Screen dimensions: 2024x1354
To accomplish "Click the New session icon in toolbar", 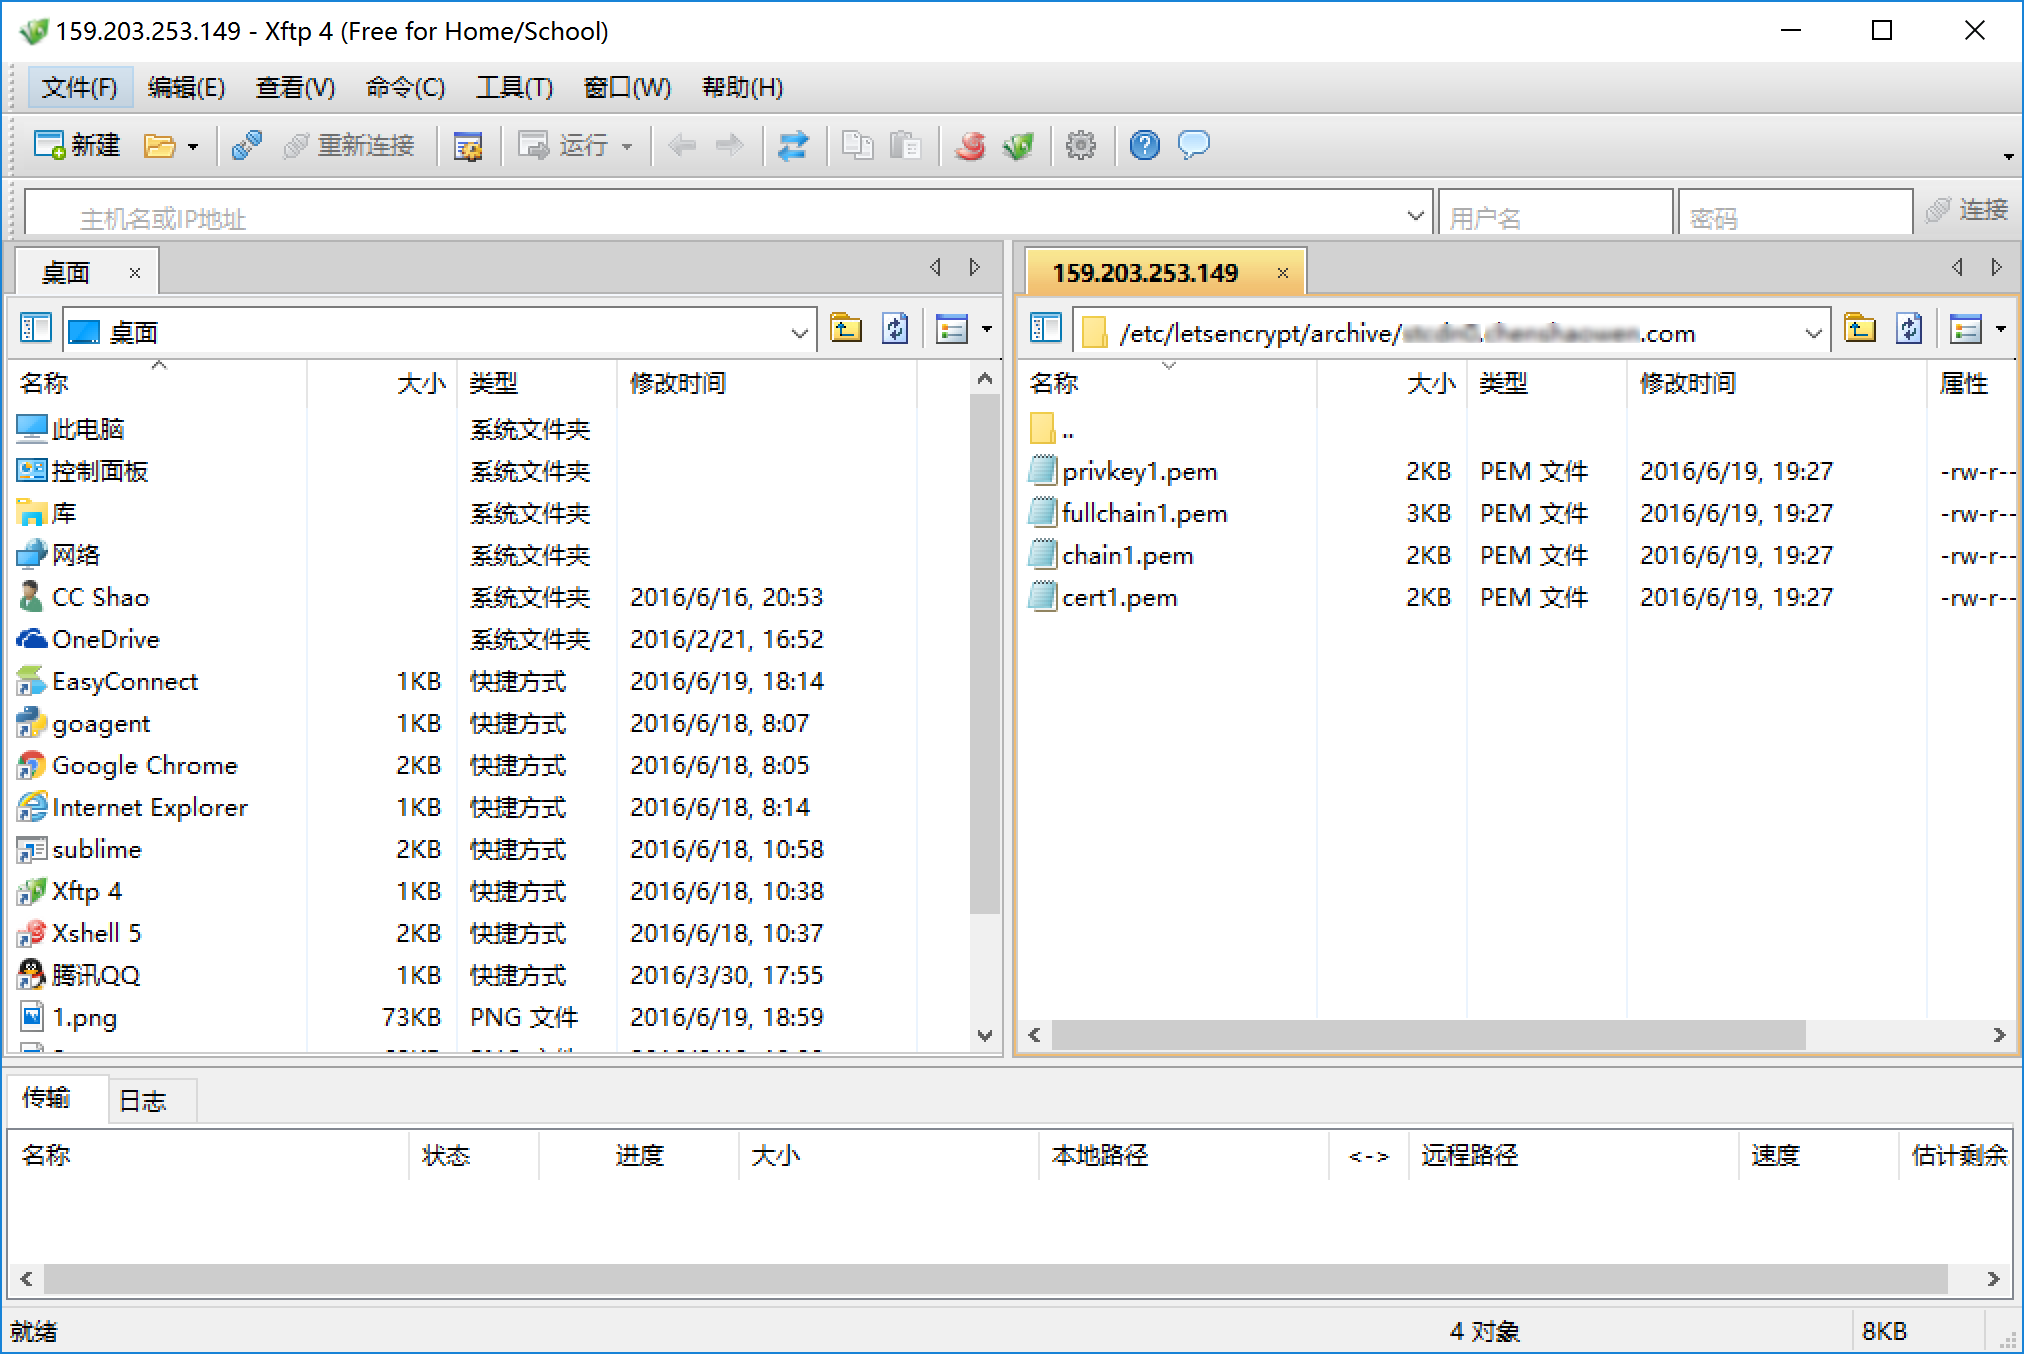I will tap(77, 146).
